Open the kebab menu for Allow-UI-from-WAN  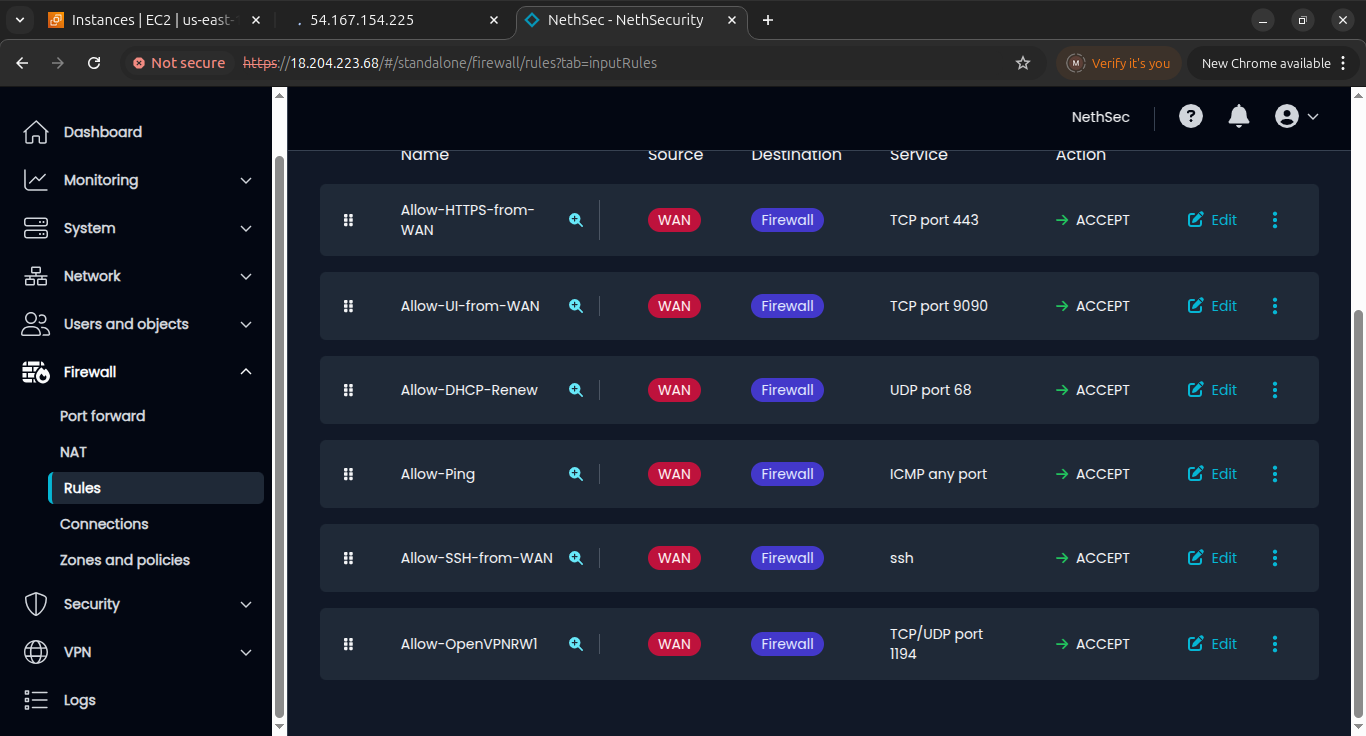[1274, 306]
